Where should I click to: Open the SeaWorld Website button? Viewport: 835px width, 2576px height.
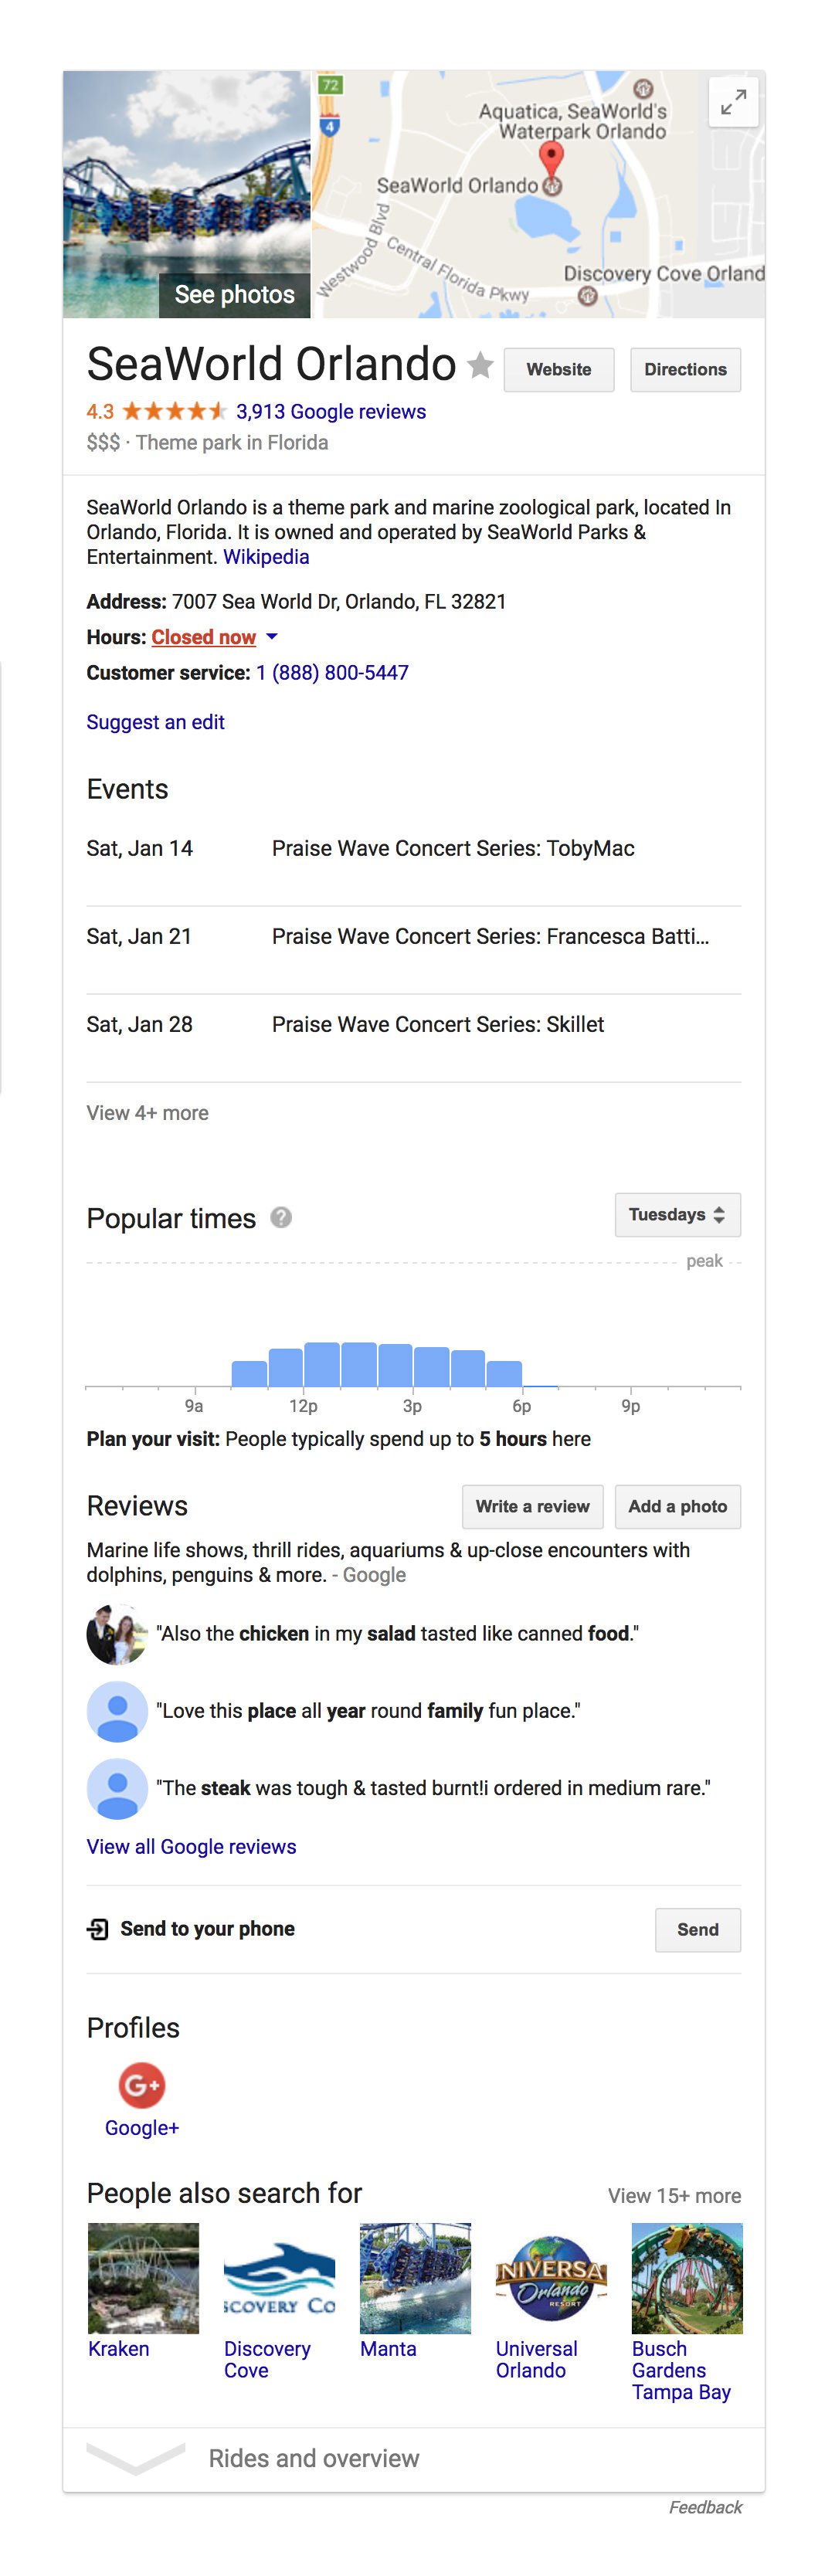click(559, 370)
